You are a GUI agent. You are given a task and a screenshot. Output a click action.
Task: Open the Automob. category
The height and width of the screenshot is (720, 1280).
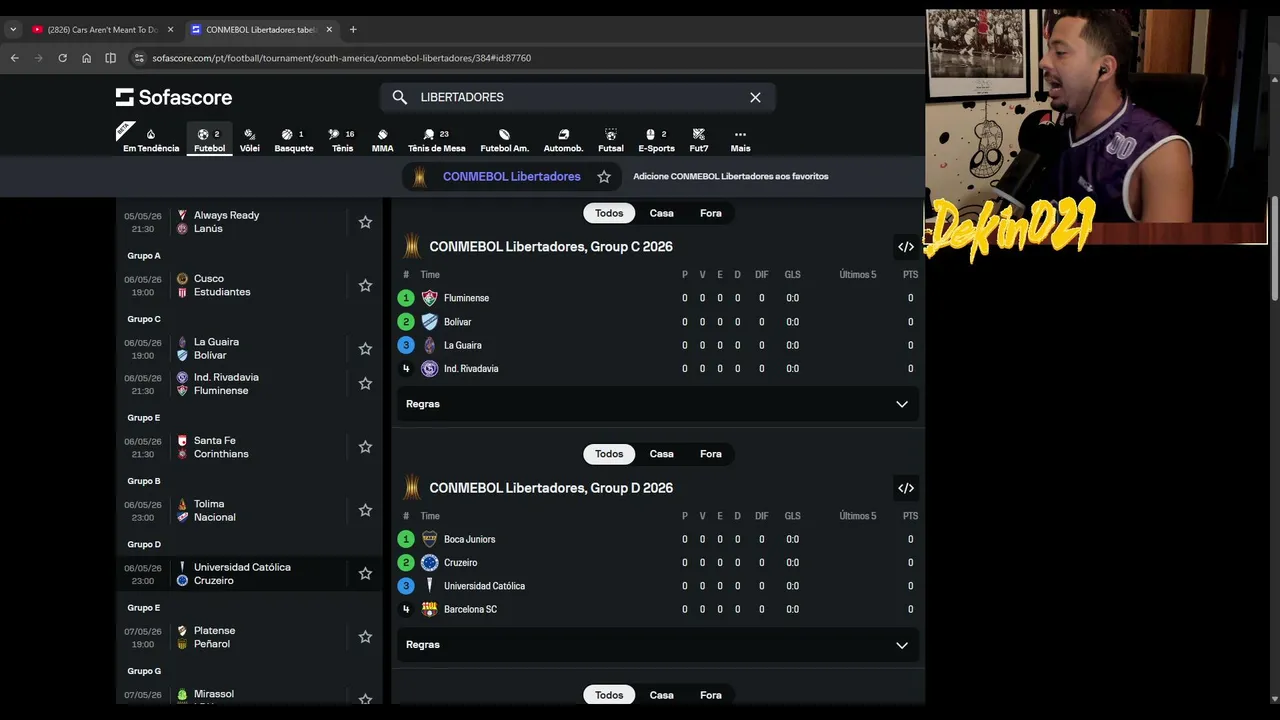coord(563,140)
